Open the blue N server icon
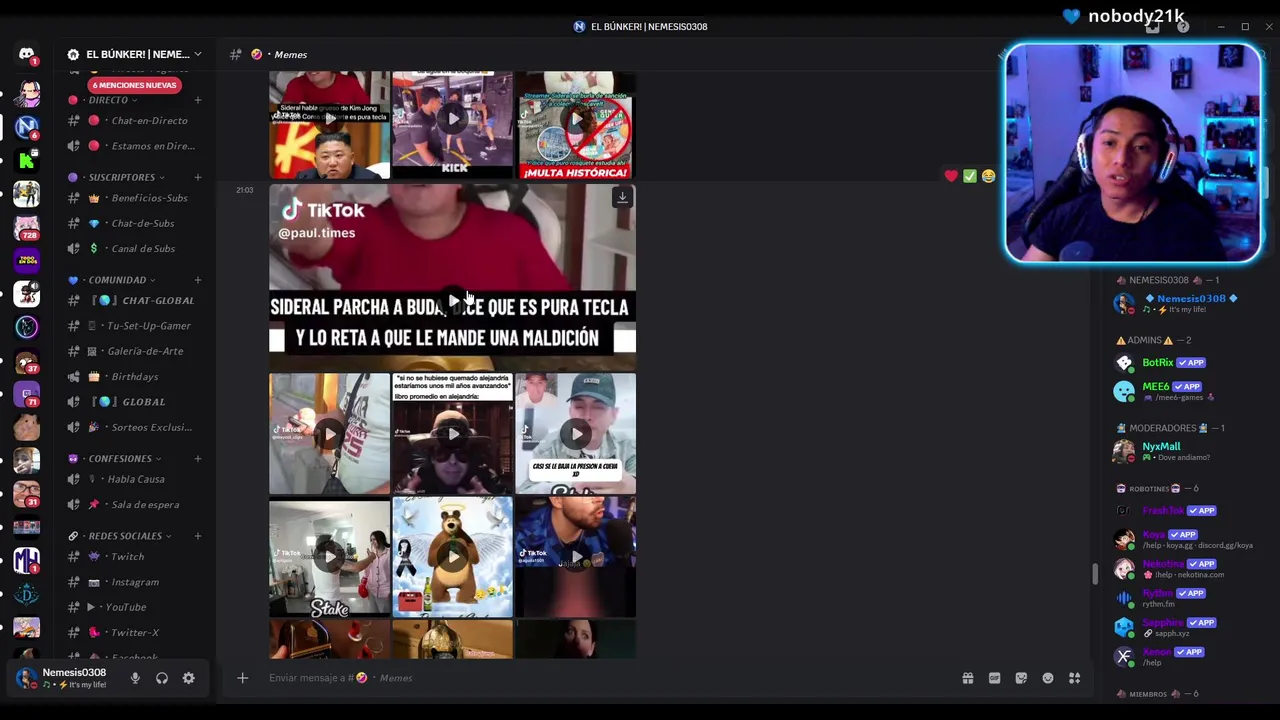1280x720 pixels. click(27, 127)
